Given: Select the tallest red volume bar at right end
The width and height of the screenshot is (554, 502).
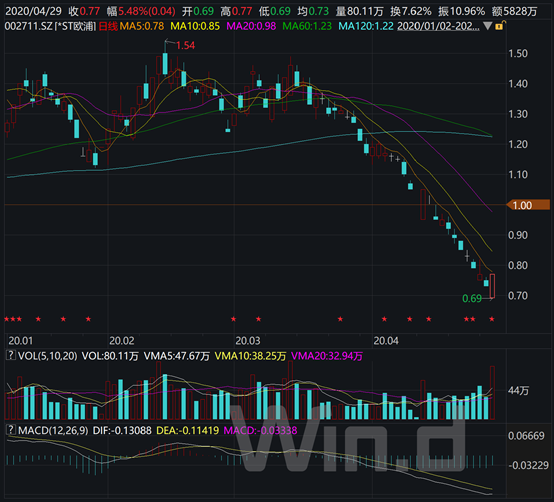Looking at the screenshot, I should (x=492, y=393).
